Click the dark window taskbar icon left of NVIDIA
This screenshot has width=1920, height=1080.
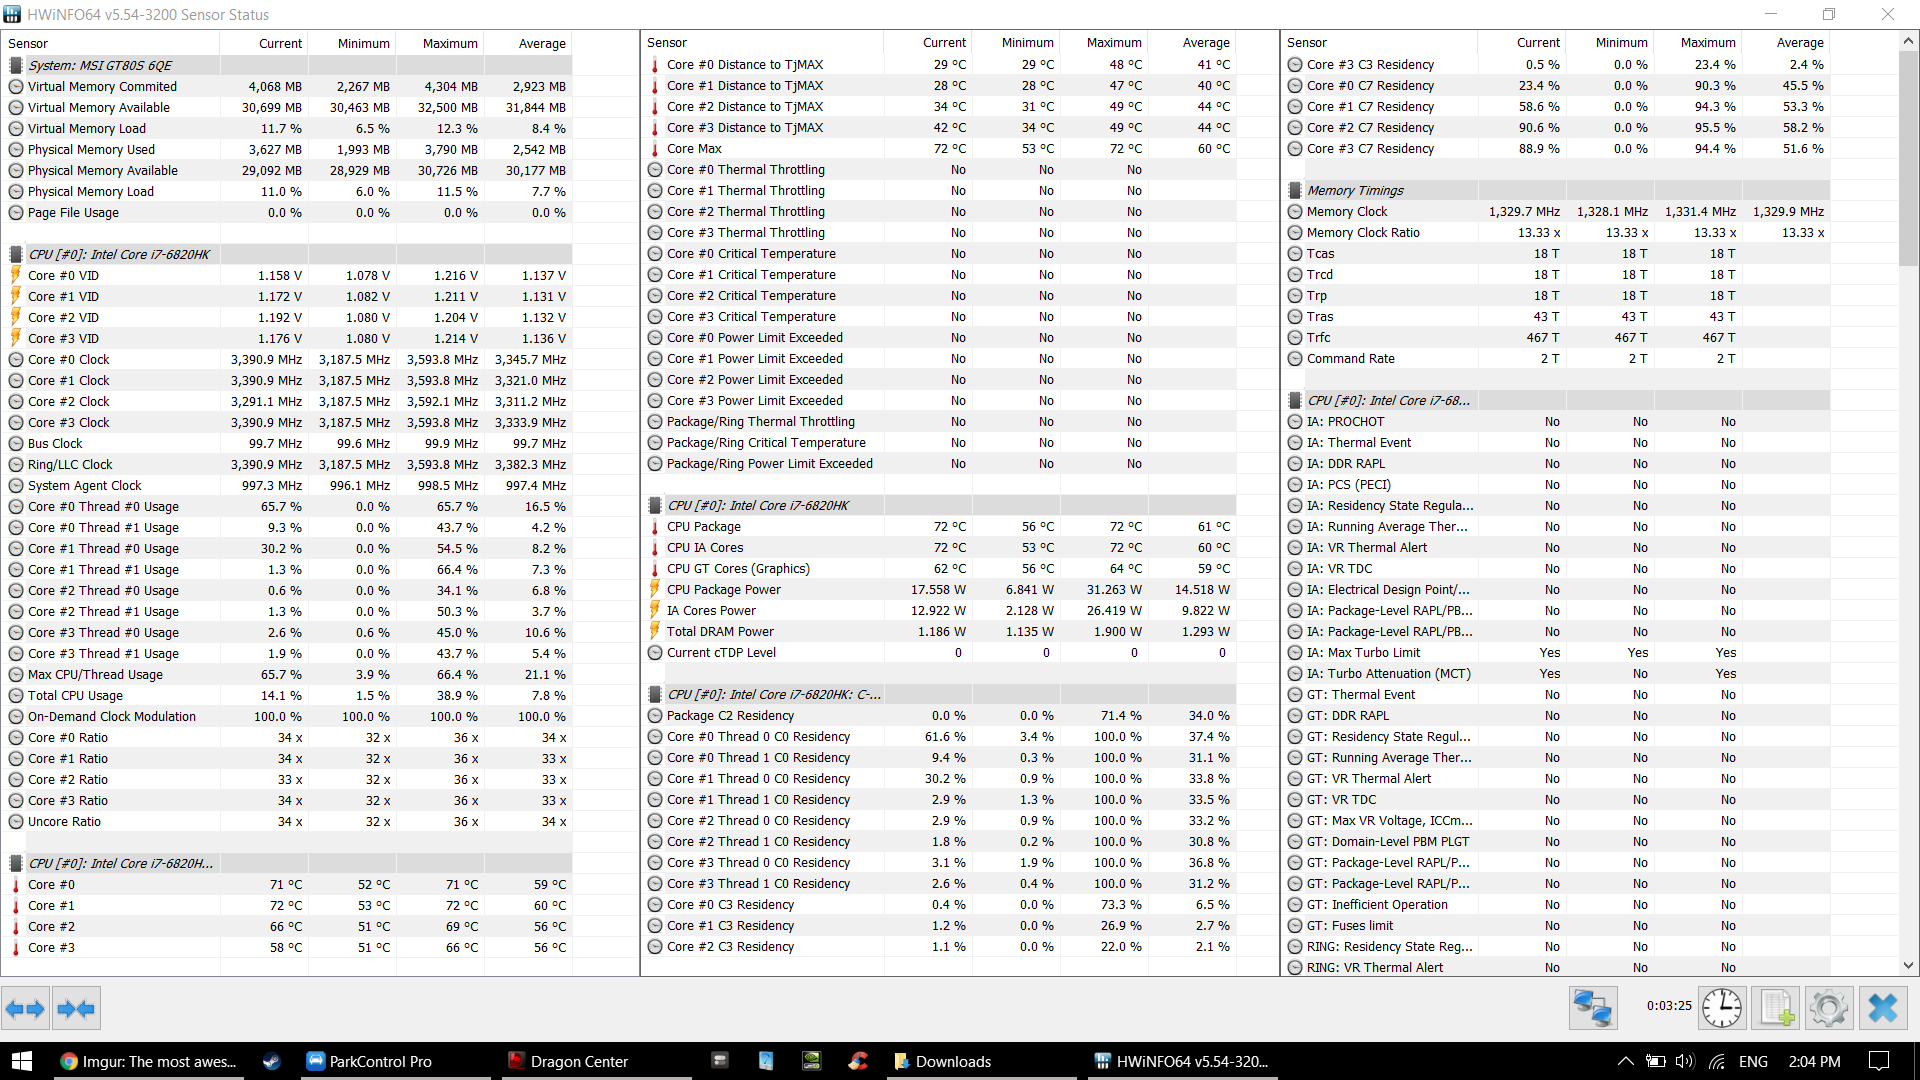point(720,1061)
